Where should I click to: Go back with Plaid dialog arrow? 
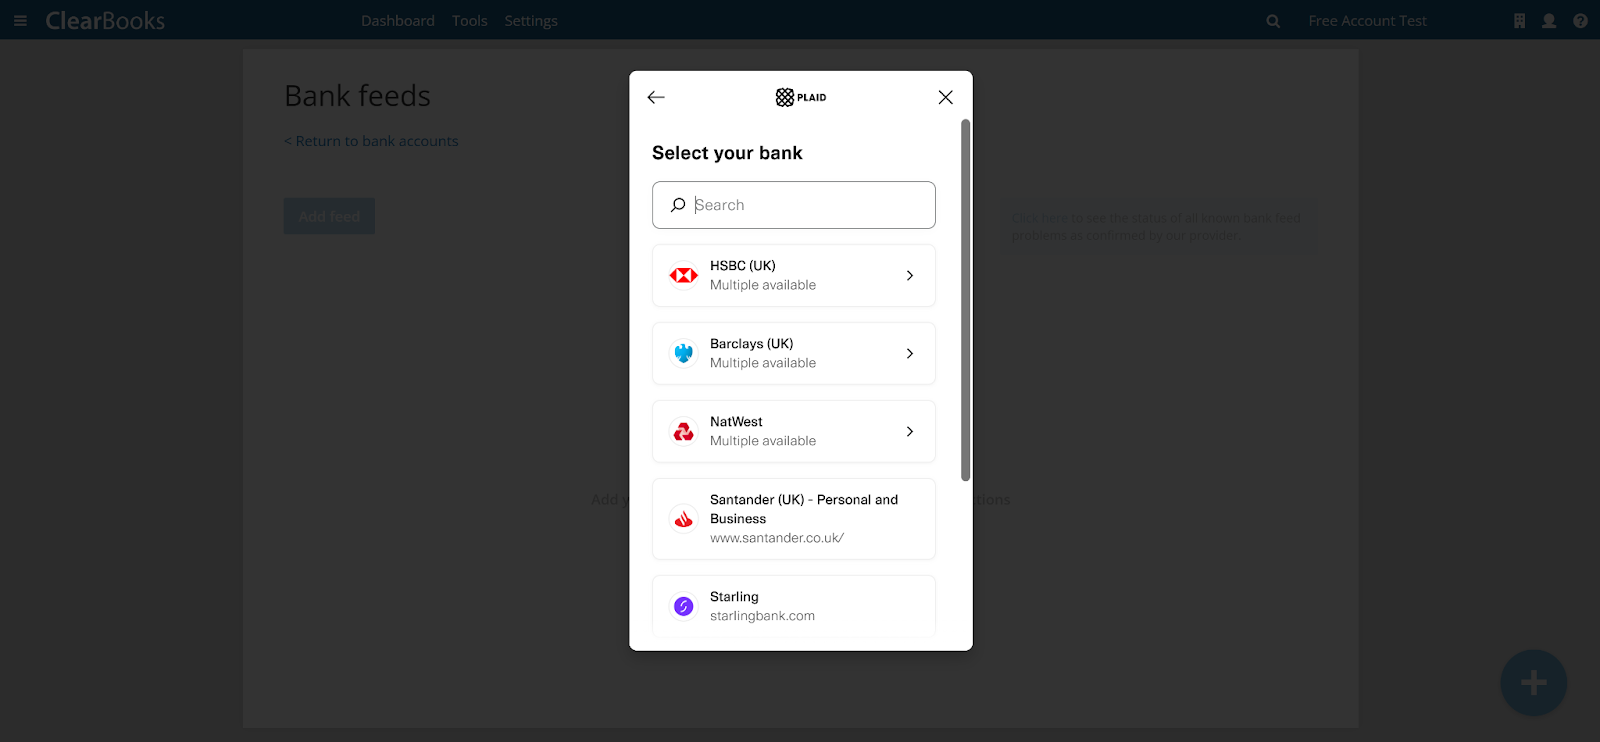(656, 97)
